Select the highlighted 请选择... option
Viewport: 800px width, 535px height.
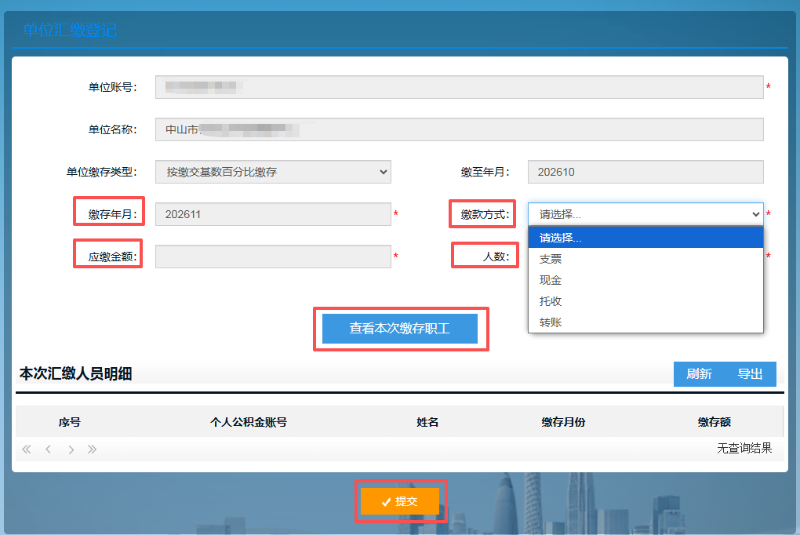pos(646,238)
